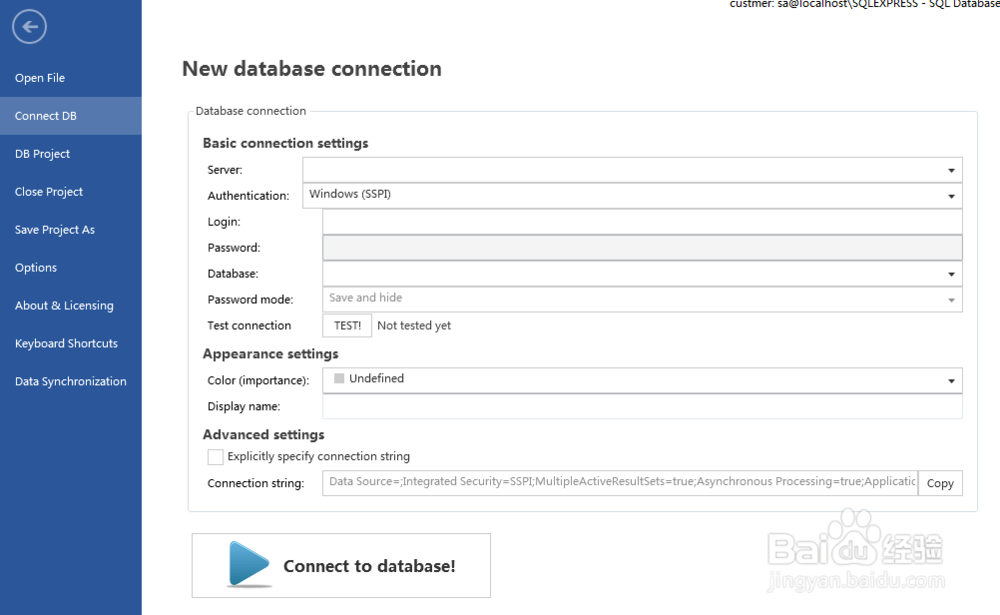Select Data Synchronization in the sidebar
1000x615 pixels.
70,381
